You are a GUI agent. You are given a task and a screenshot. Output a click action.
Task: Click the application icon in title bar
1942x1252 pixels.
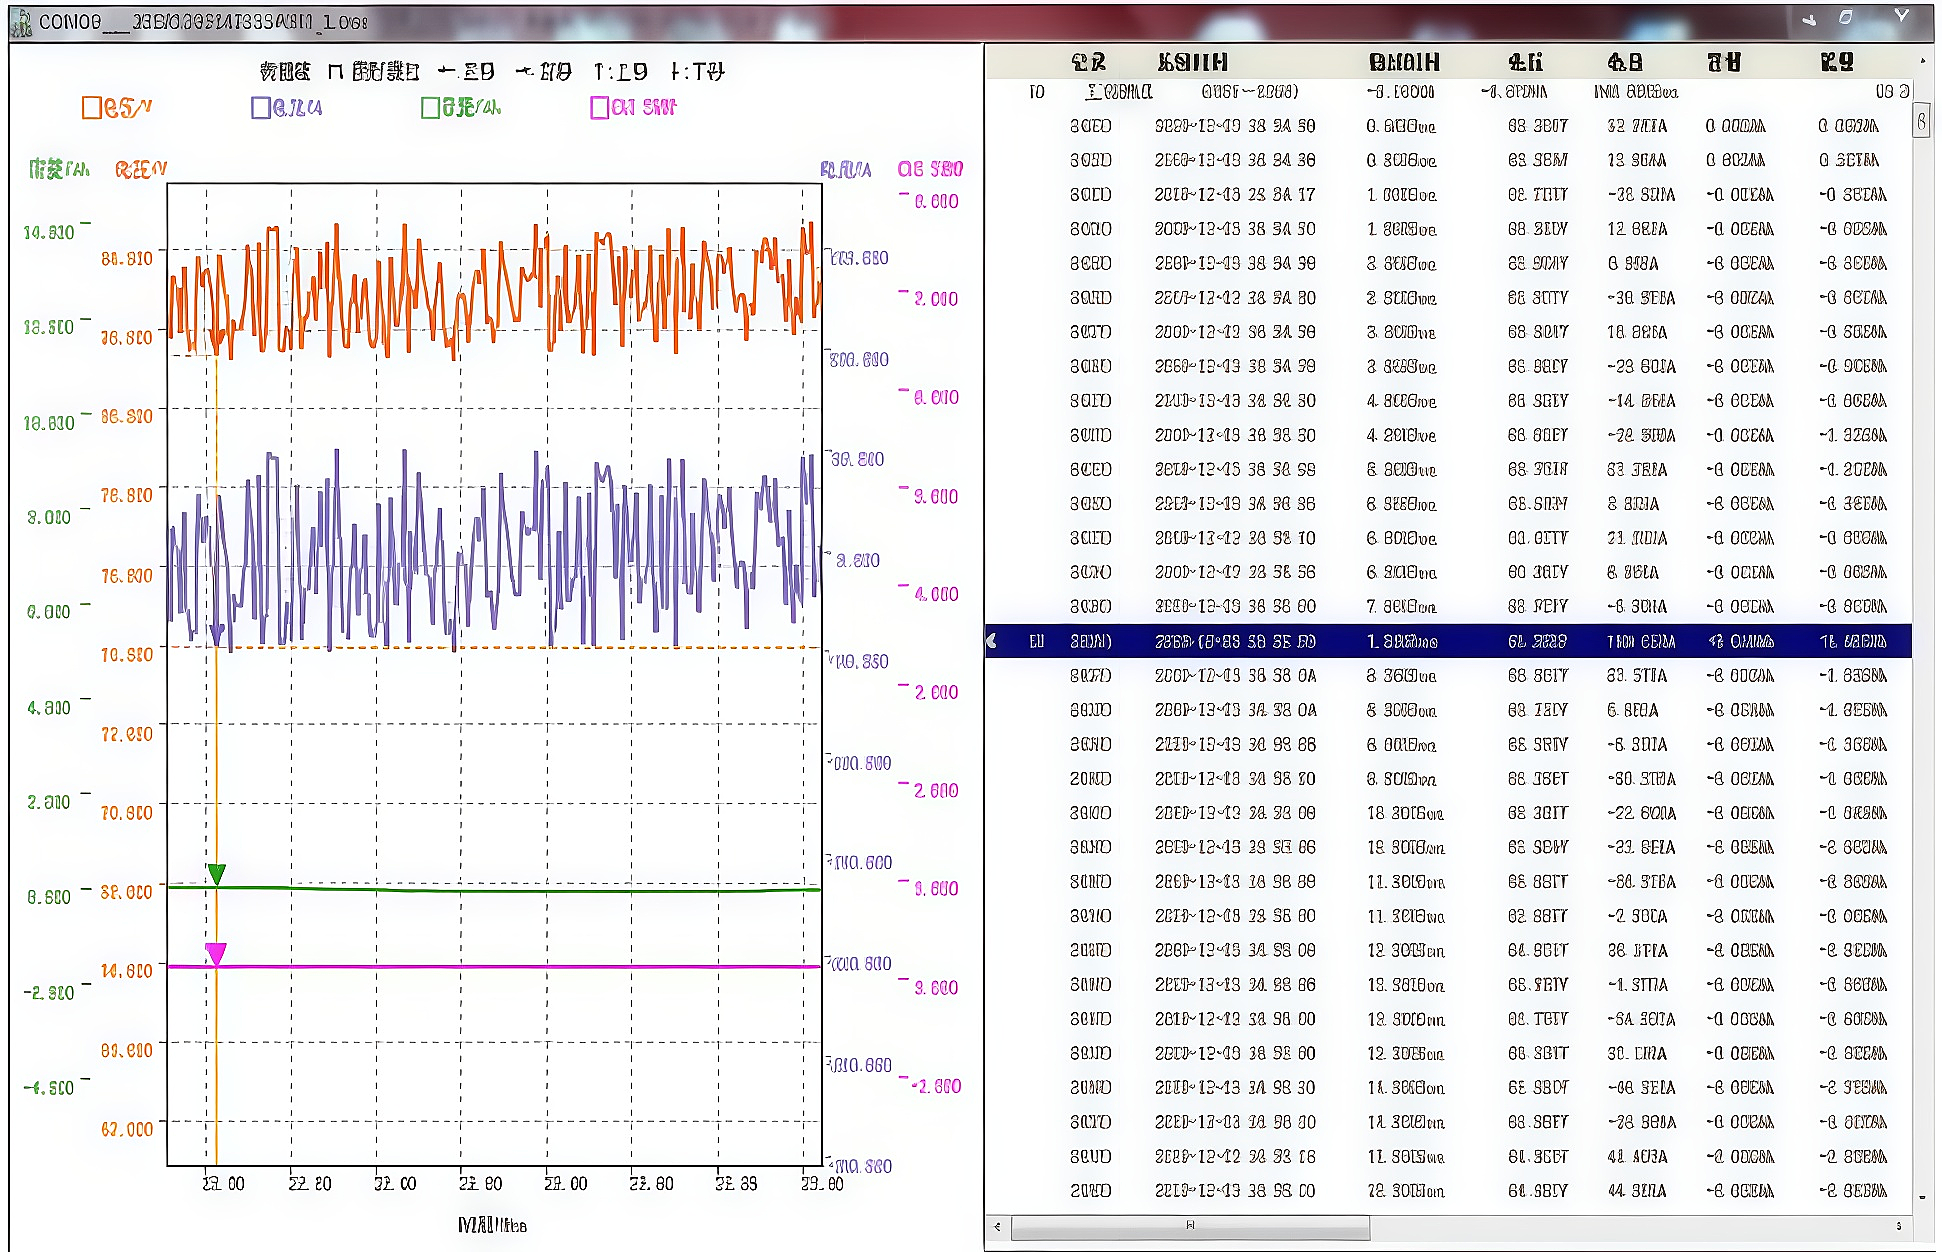[21, 22]
